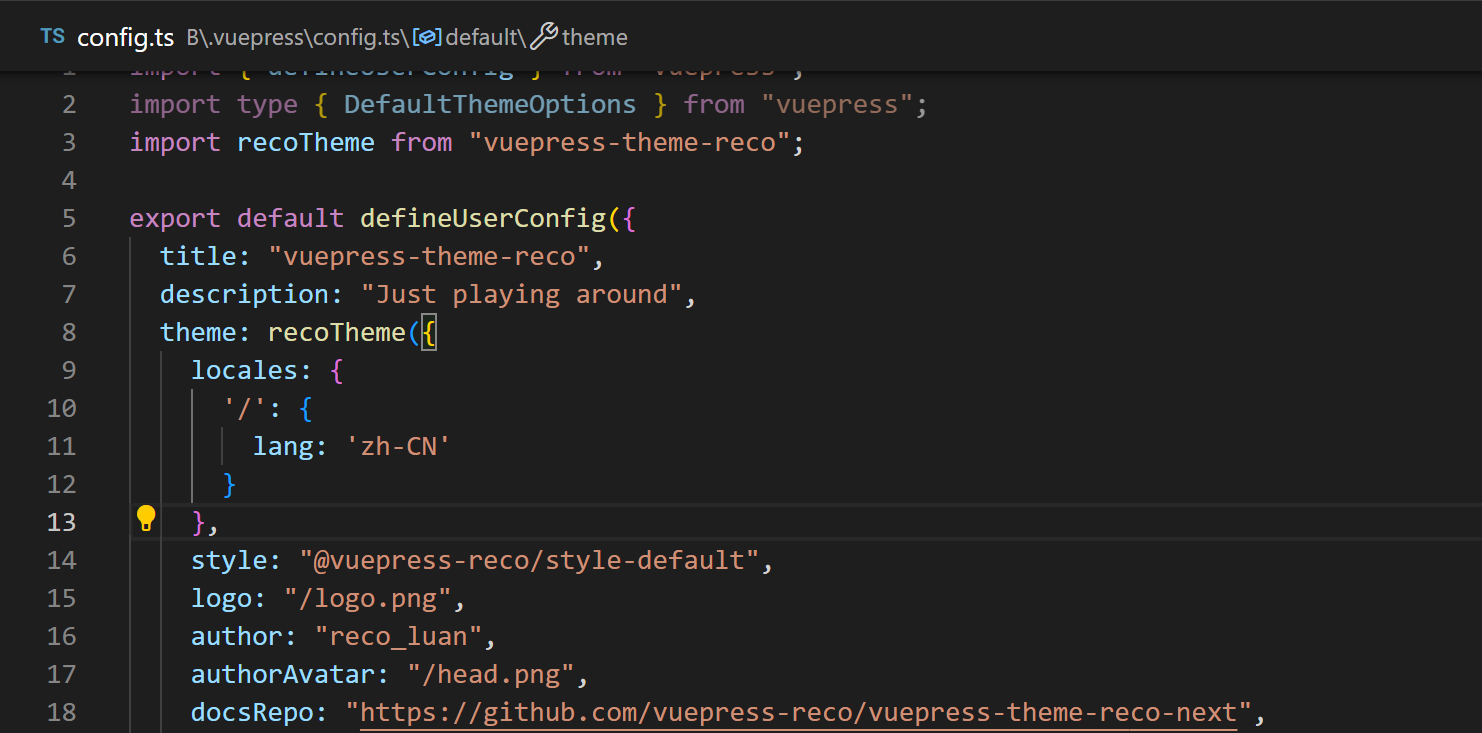Click the cube symbol icon before default
The width and height of the screenshot is (1482, 733).
click(x=428, y=38)
